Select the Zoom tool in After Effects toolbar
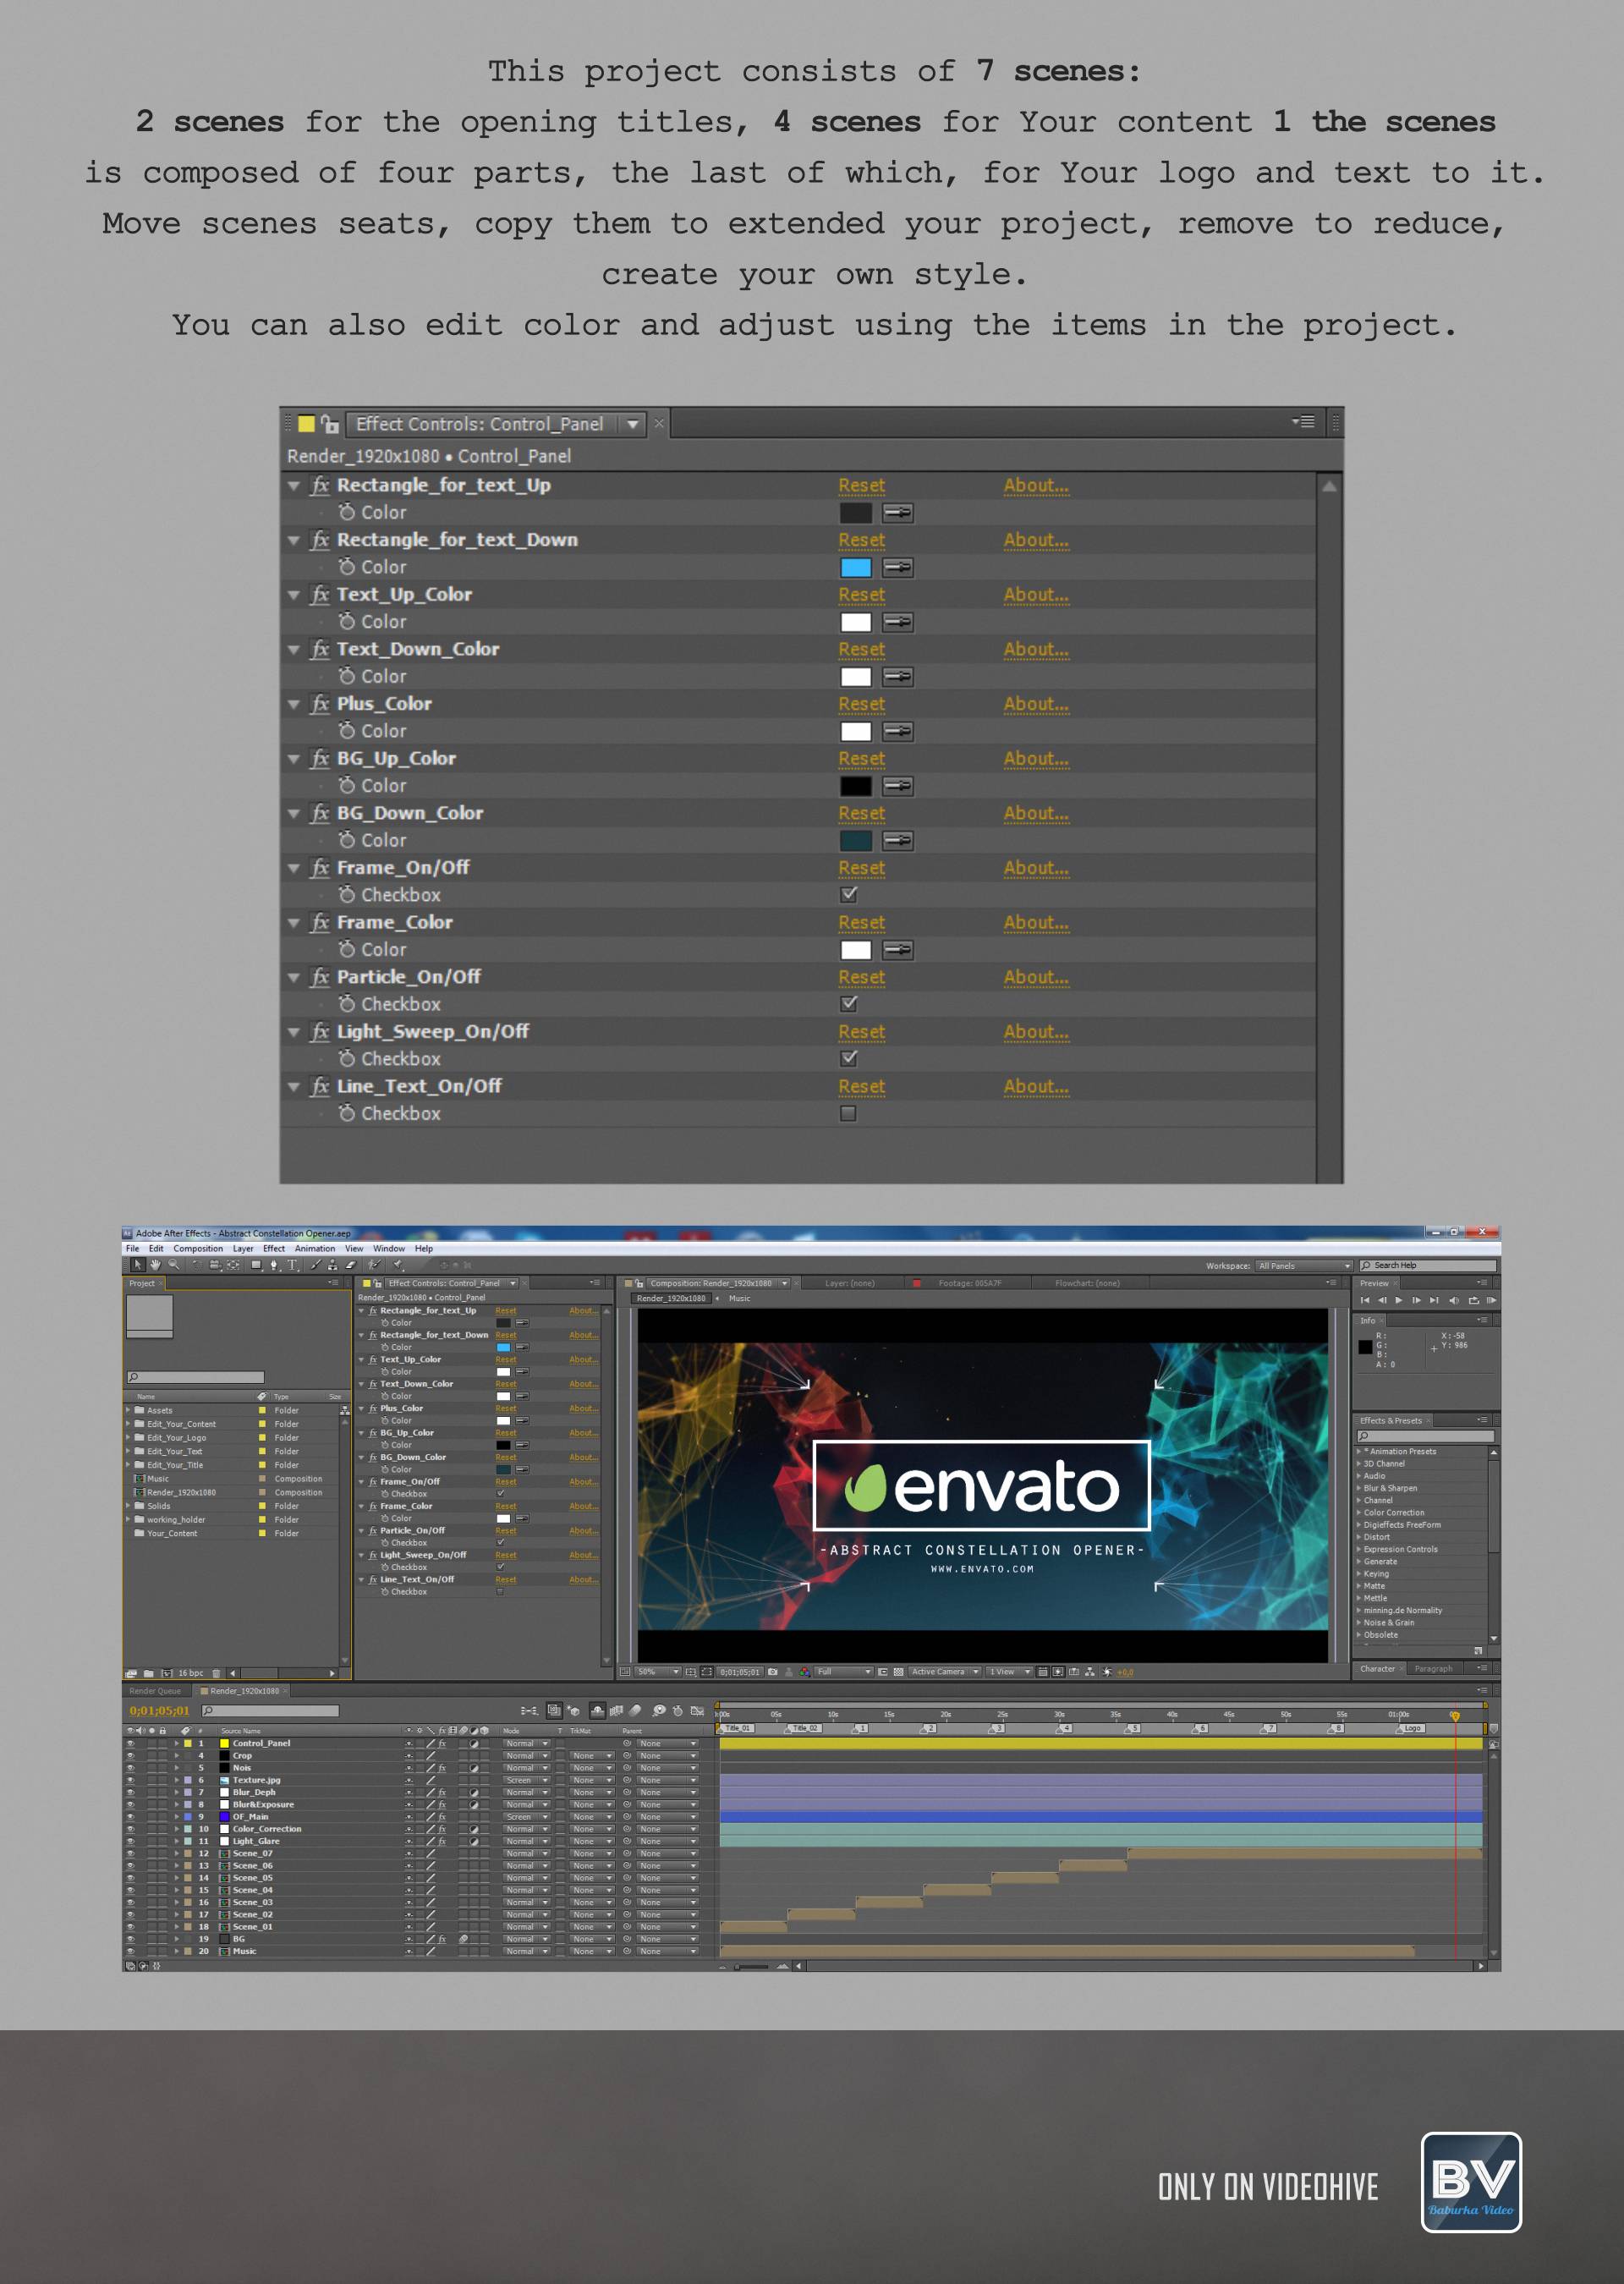This screenshot has width=1624, height=2284. [174, 1265]
